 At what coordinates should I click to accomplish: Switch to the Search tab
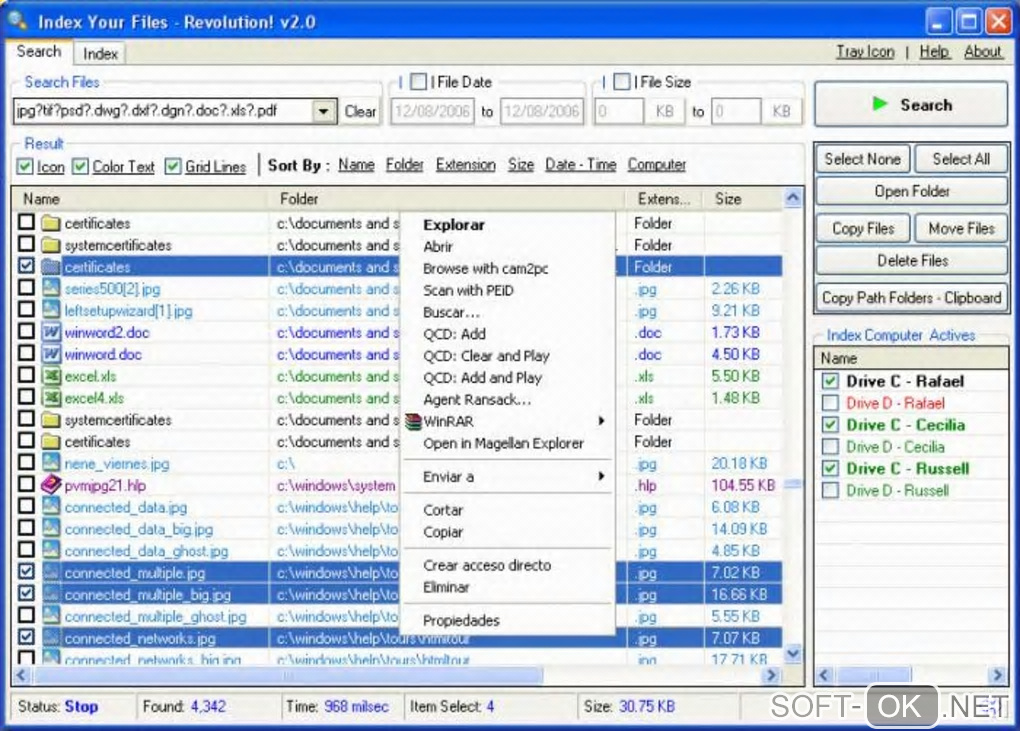pyautogui.click(x=39, y=51)
